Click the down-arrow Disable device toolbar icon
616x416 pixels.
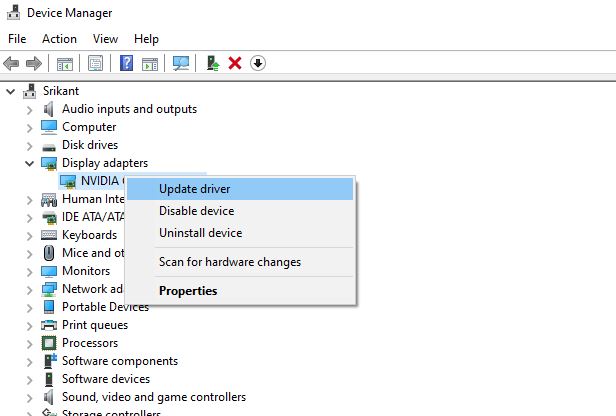258,63
